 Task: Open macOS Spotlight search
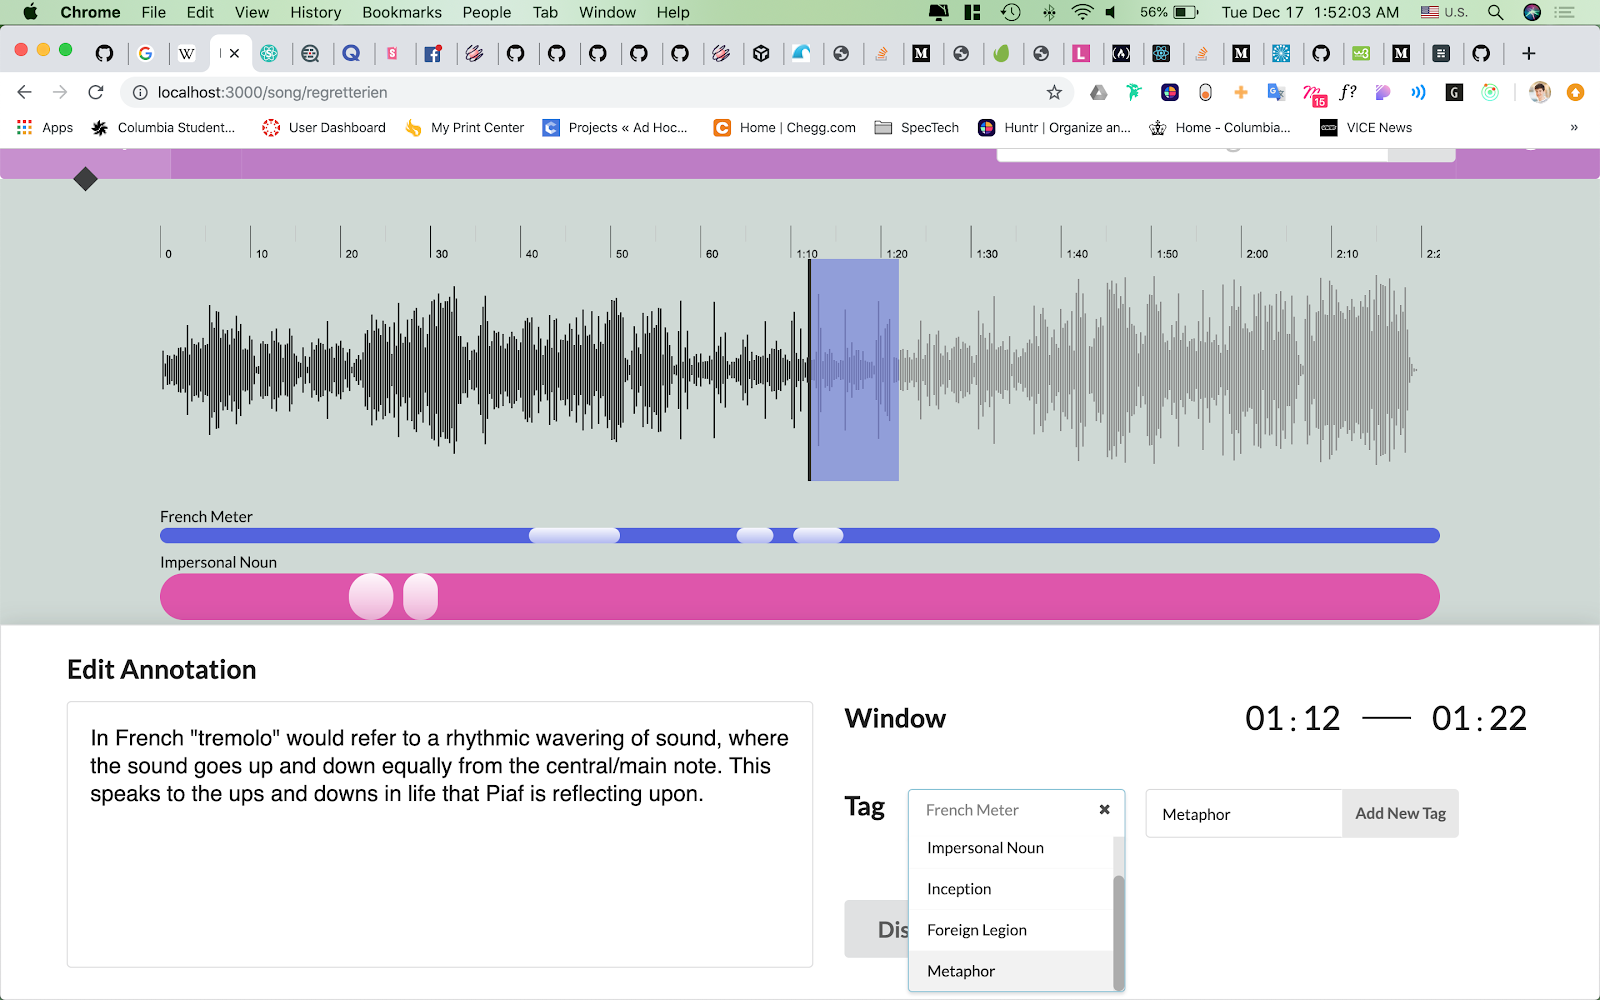1495,12
